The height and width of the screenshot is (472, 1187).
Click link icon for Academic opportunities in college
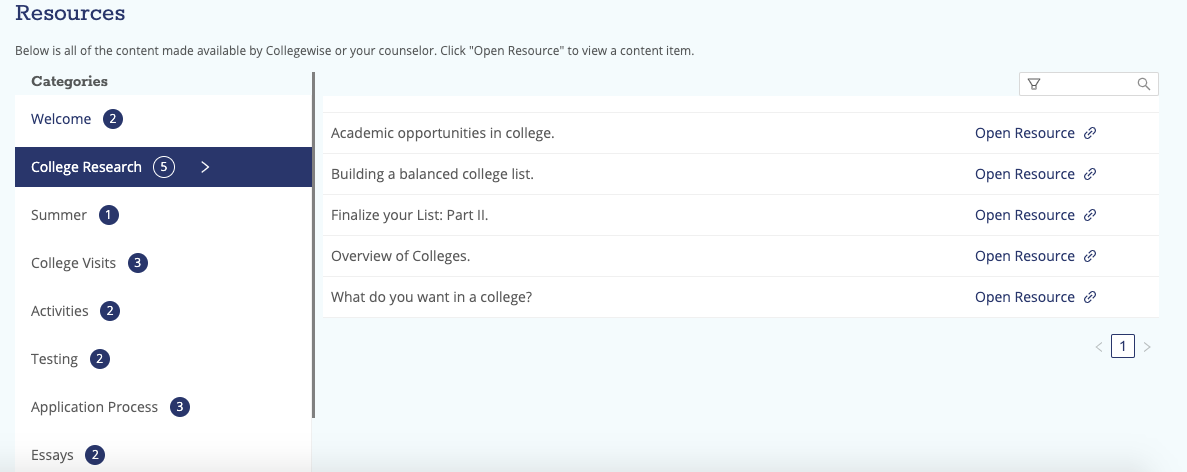point(1090,133)
